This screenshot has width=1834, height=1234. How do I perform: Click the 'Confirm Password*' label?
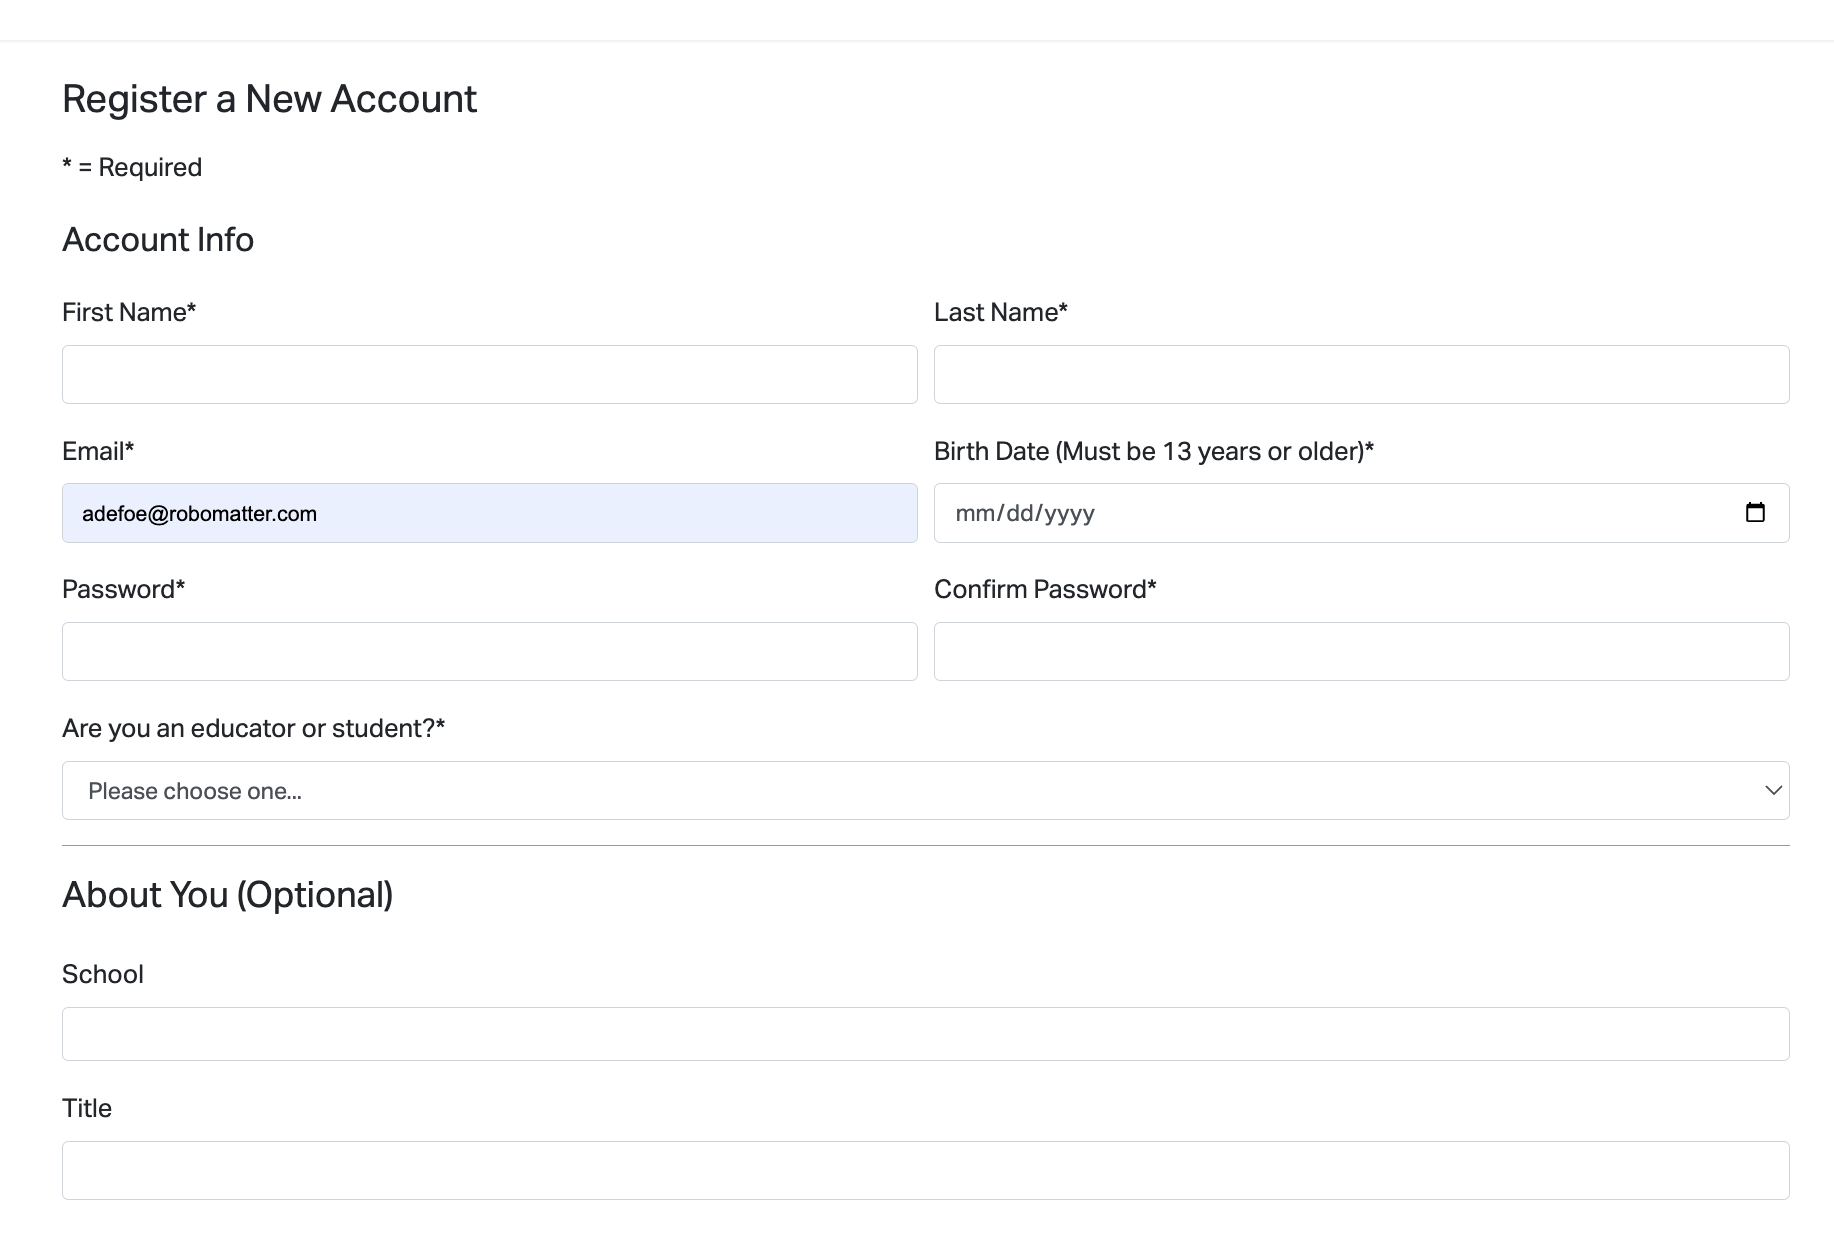pyautogui.click(x=1044, y=590)
